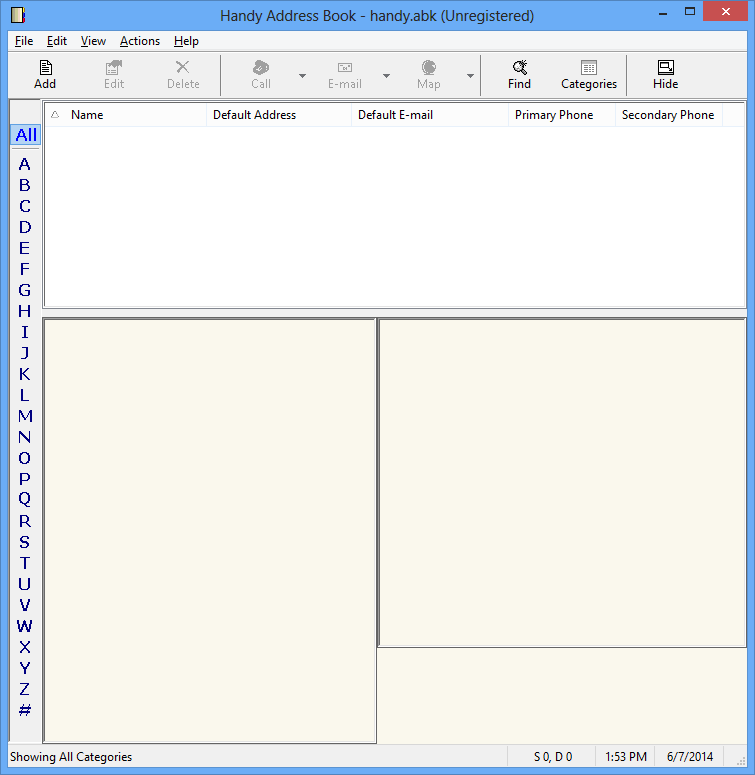Image resolution: width=755 pixels, height=775 pixels.
Task: Filter contacts by the # symbol
Action: click(25, 710)
